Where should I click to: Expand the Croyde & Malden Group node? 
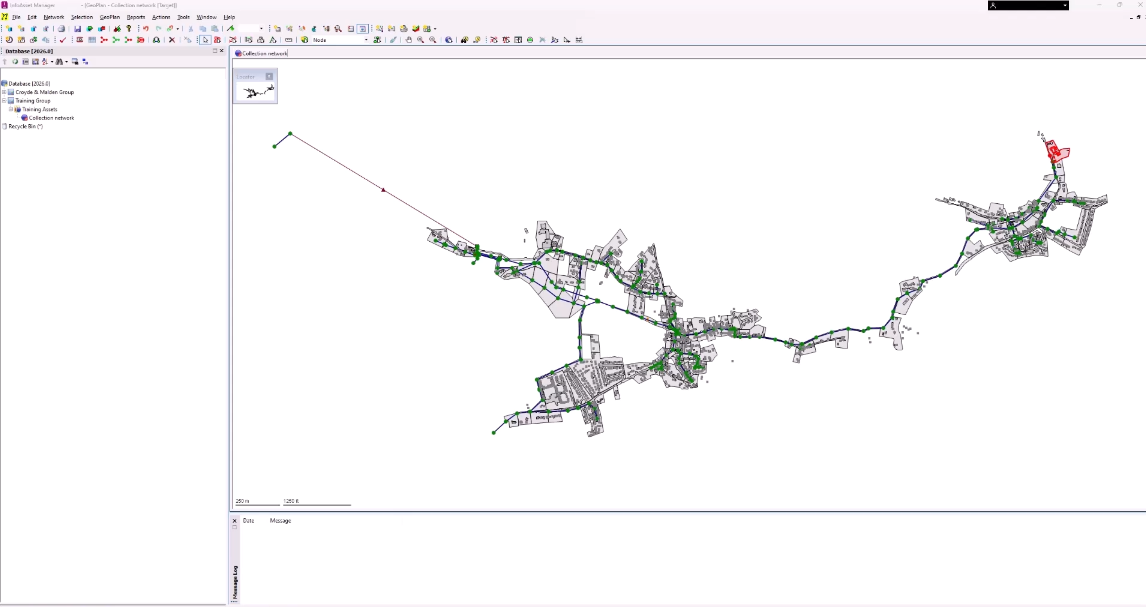tap(5, 93)
